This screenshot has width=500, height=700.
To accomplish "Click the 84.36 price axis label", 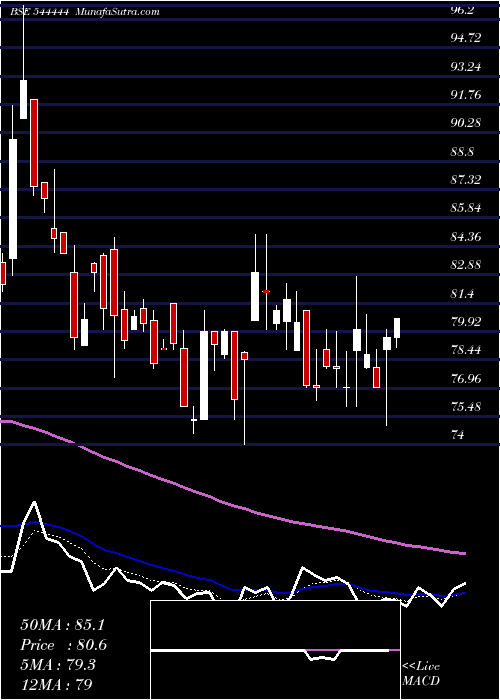I will pyautogui.click(x=465, y=237).
